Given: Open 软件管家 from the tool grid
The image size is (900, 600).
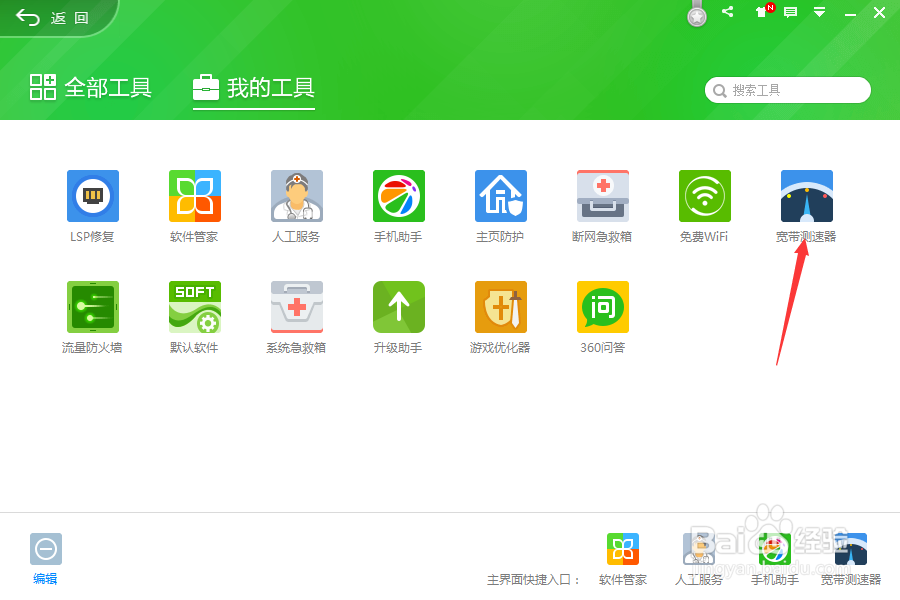Looking at the screenshot, I should click(194, 196).
